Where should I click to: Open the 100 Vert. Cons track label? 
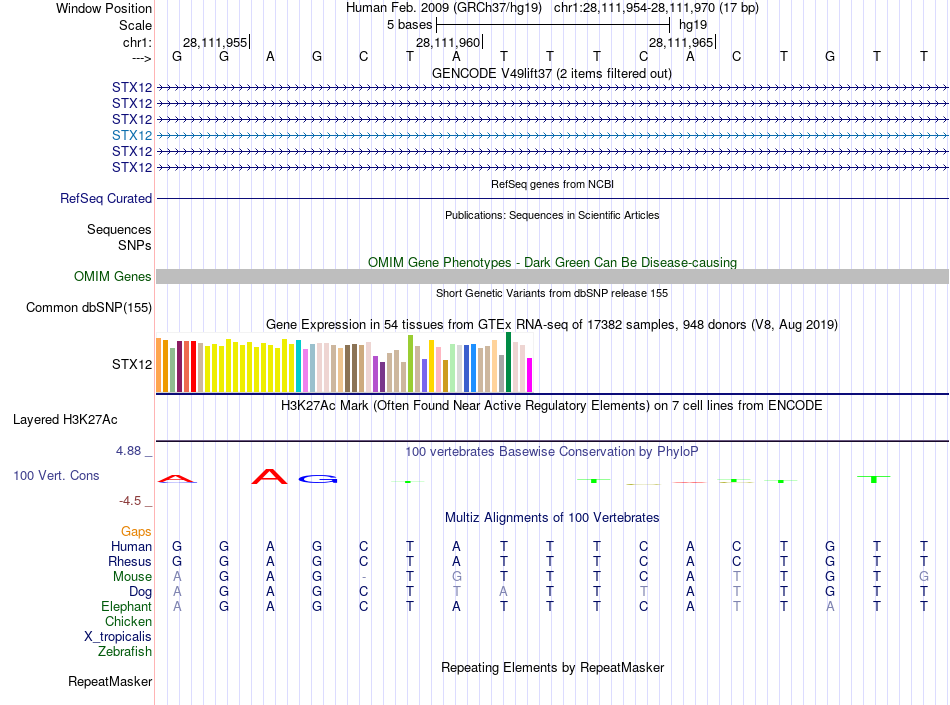(56, 476)
